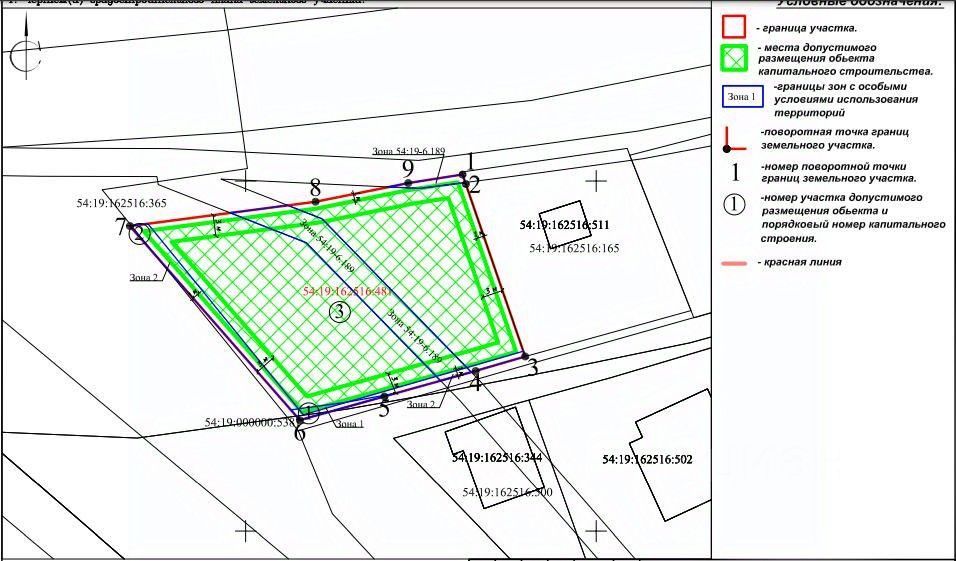This screenshot has width=956, height=561.
Task: Click parcel label 54:19:000000:538
Action: [x=250, y=422]
